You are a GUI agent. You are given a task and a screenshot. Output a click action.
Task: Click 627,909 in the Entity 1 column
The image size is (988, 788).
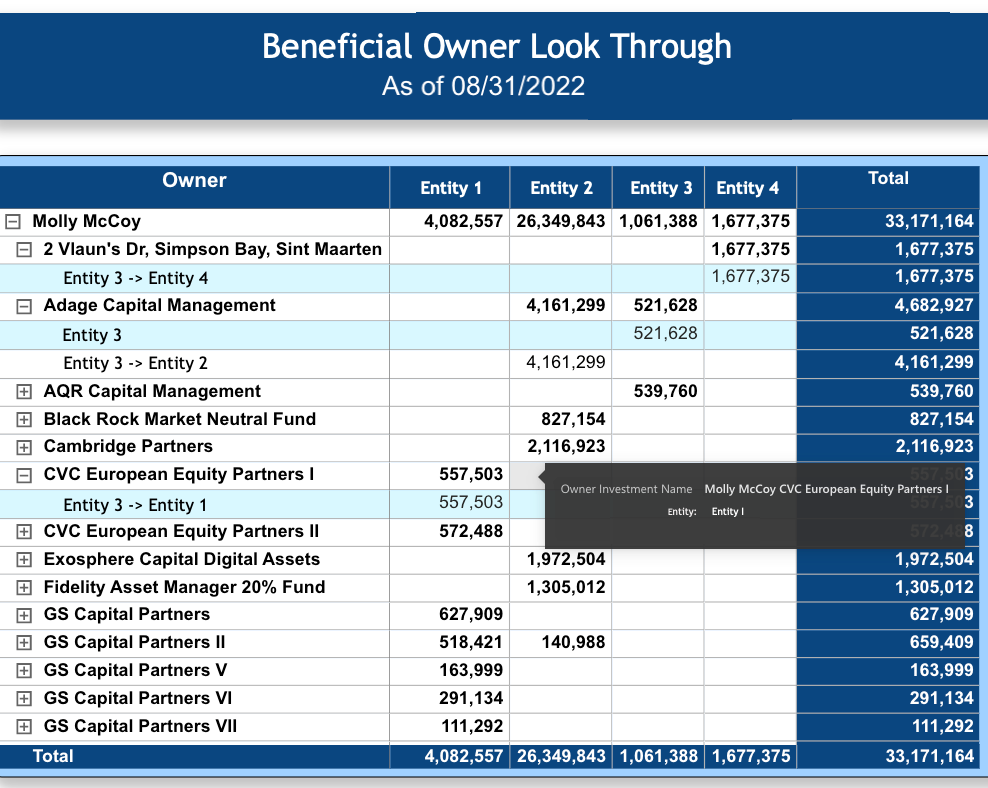(471, 614)
